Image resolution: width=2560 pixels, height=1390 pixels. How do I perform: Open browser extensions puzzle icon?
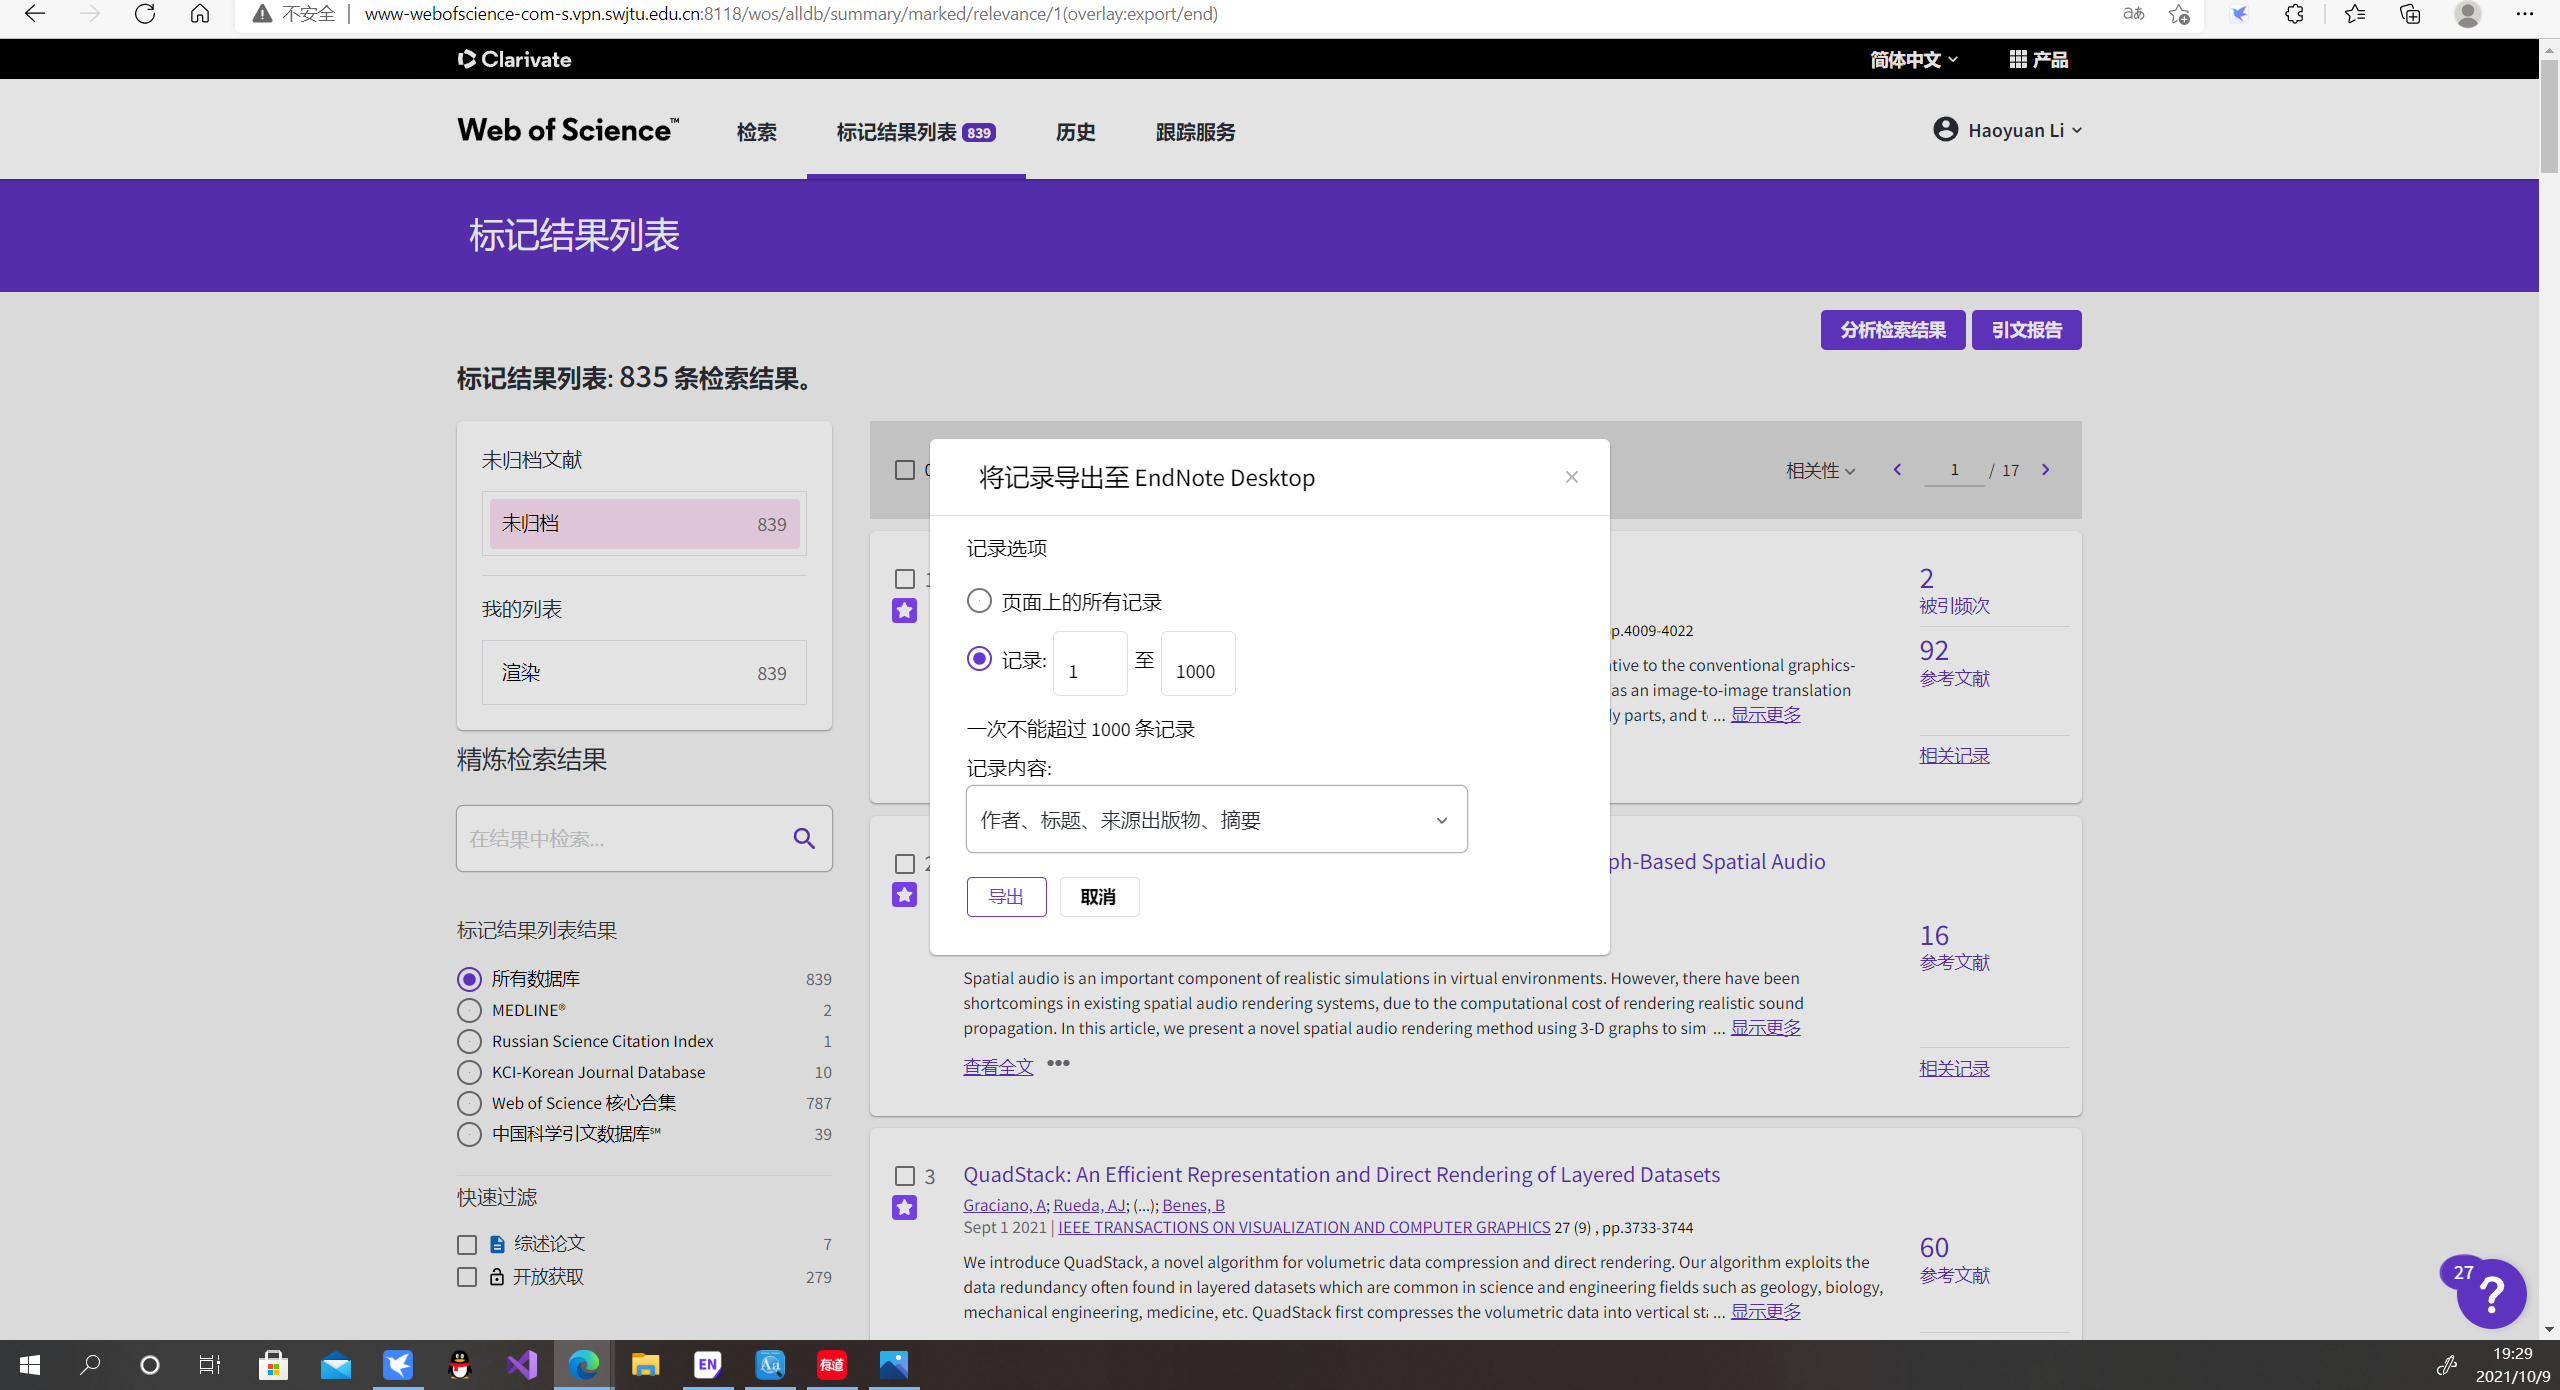2295,14
